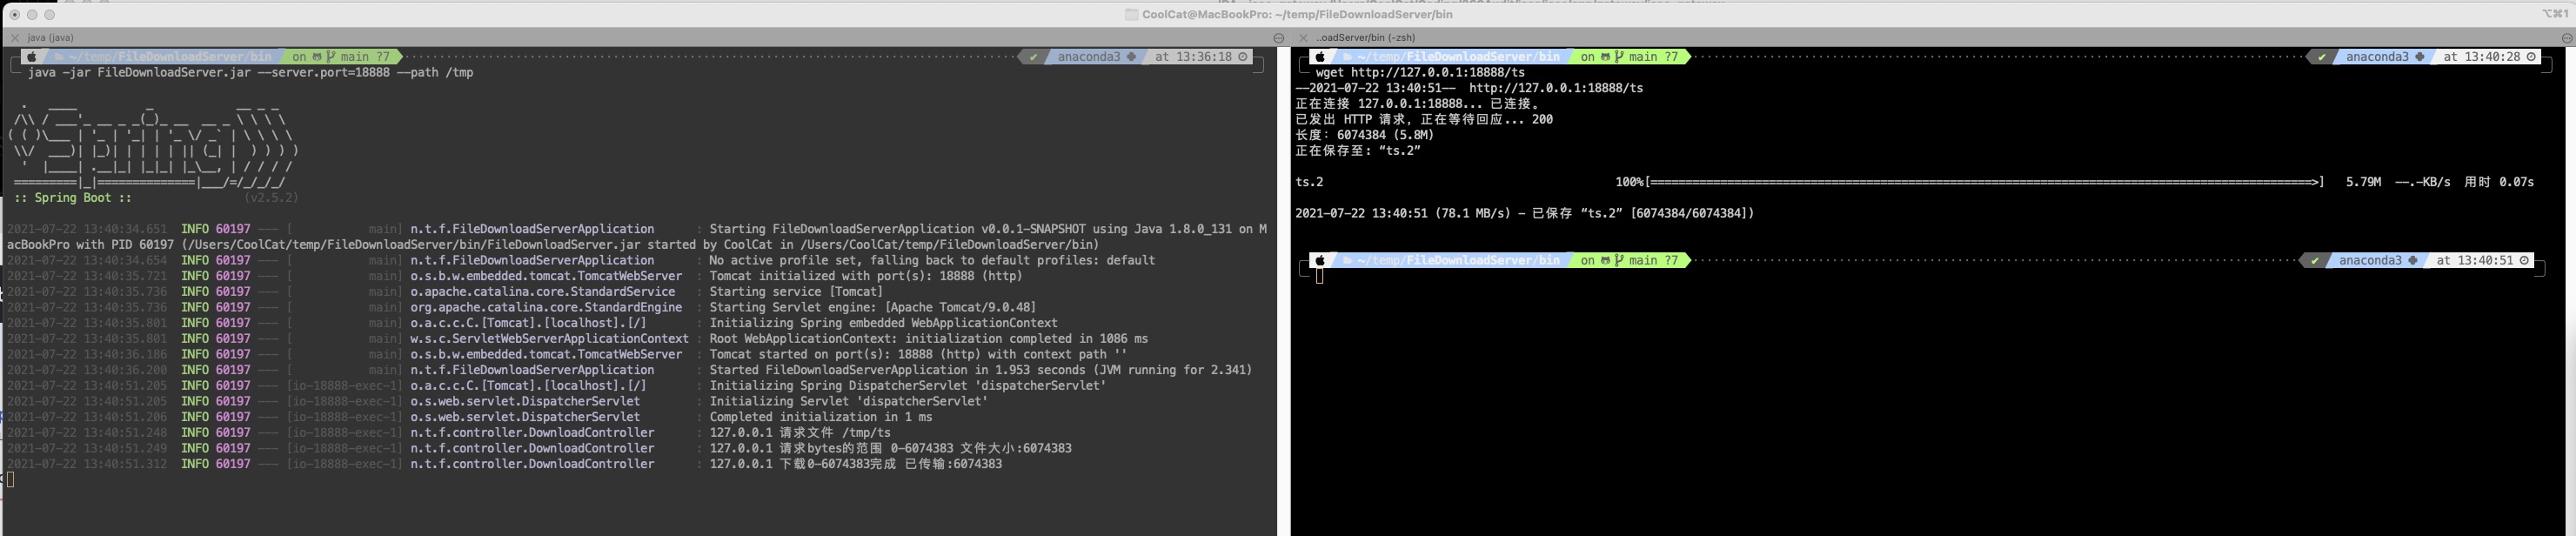Screen dimensions: 2576x536
Task: Click the '已发出 HTTP 请求' response 200 line
Action: click(1424, 120)
